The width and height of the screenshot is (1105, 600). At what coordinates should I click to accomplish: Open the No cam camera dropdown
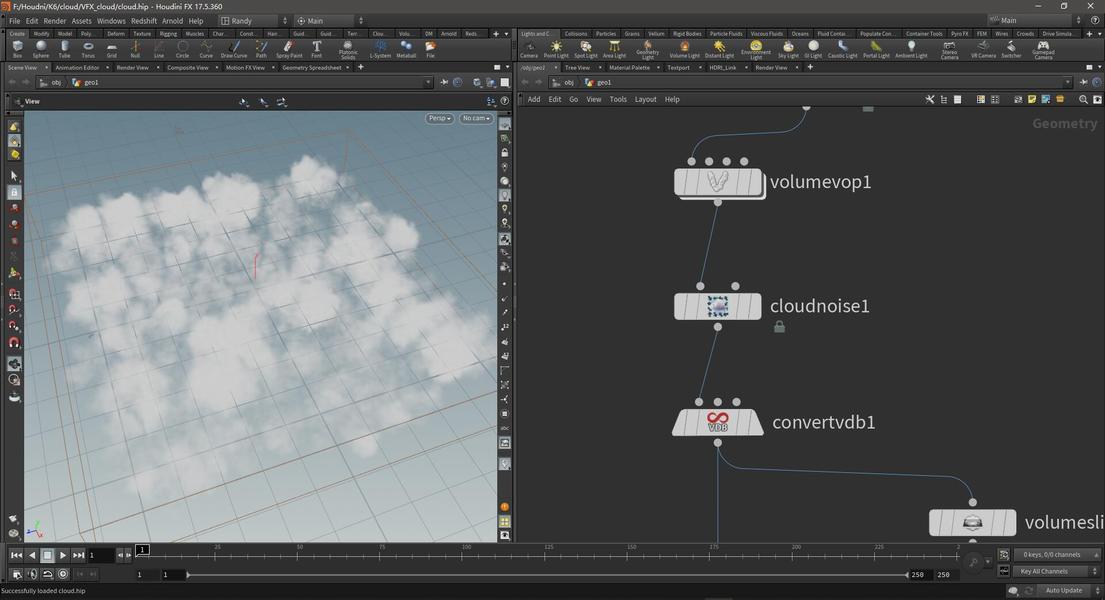pos(476,118)
